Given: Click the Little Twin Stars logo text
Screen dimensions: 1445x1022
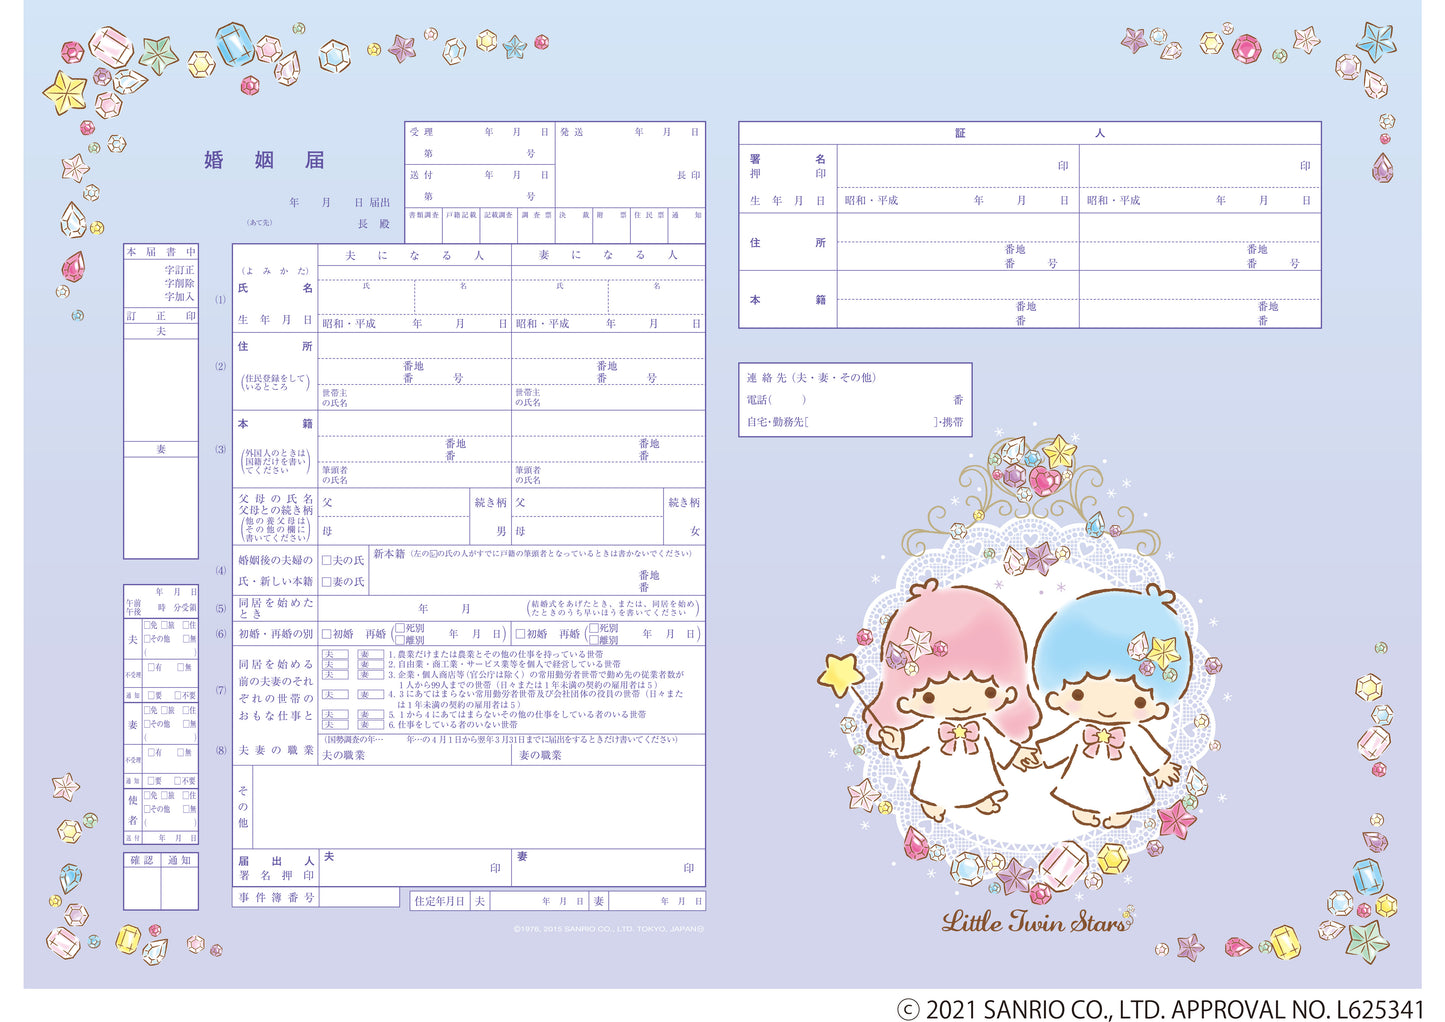Looking at the screenshot, I should pos(1035,921).
